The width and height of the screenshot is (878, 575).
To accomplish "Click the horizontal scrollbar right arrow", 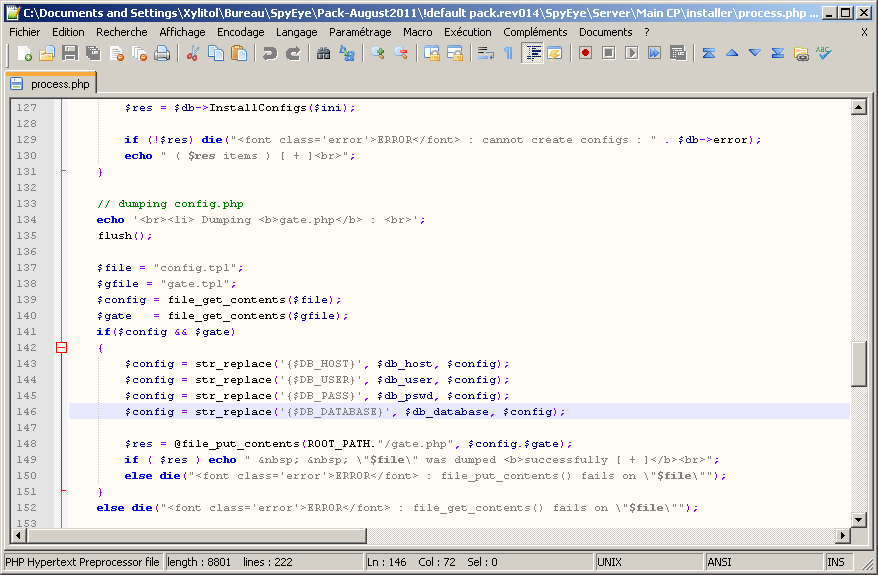I will [842, 536].
